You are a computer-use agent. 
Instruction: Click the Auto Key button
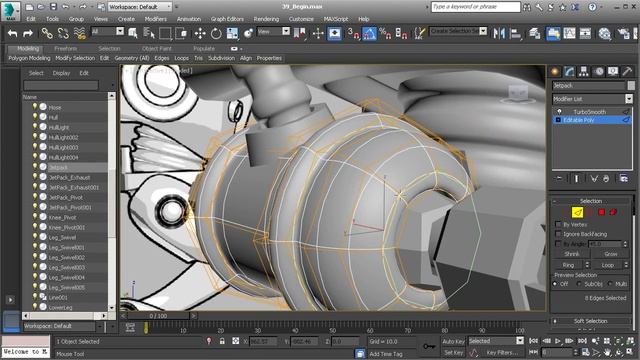pos(453,341)
